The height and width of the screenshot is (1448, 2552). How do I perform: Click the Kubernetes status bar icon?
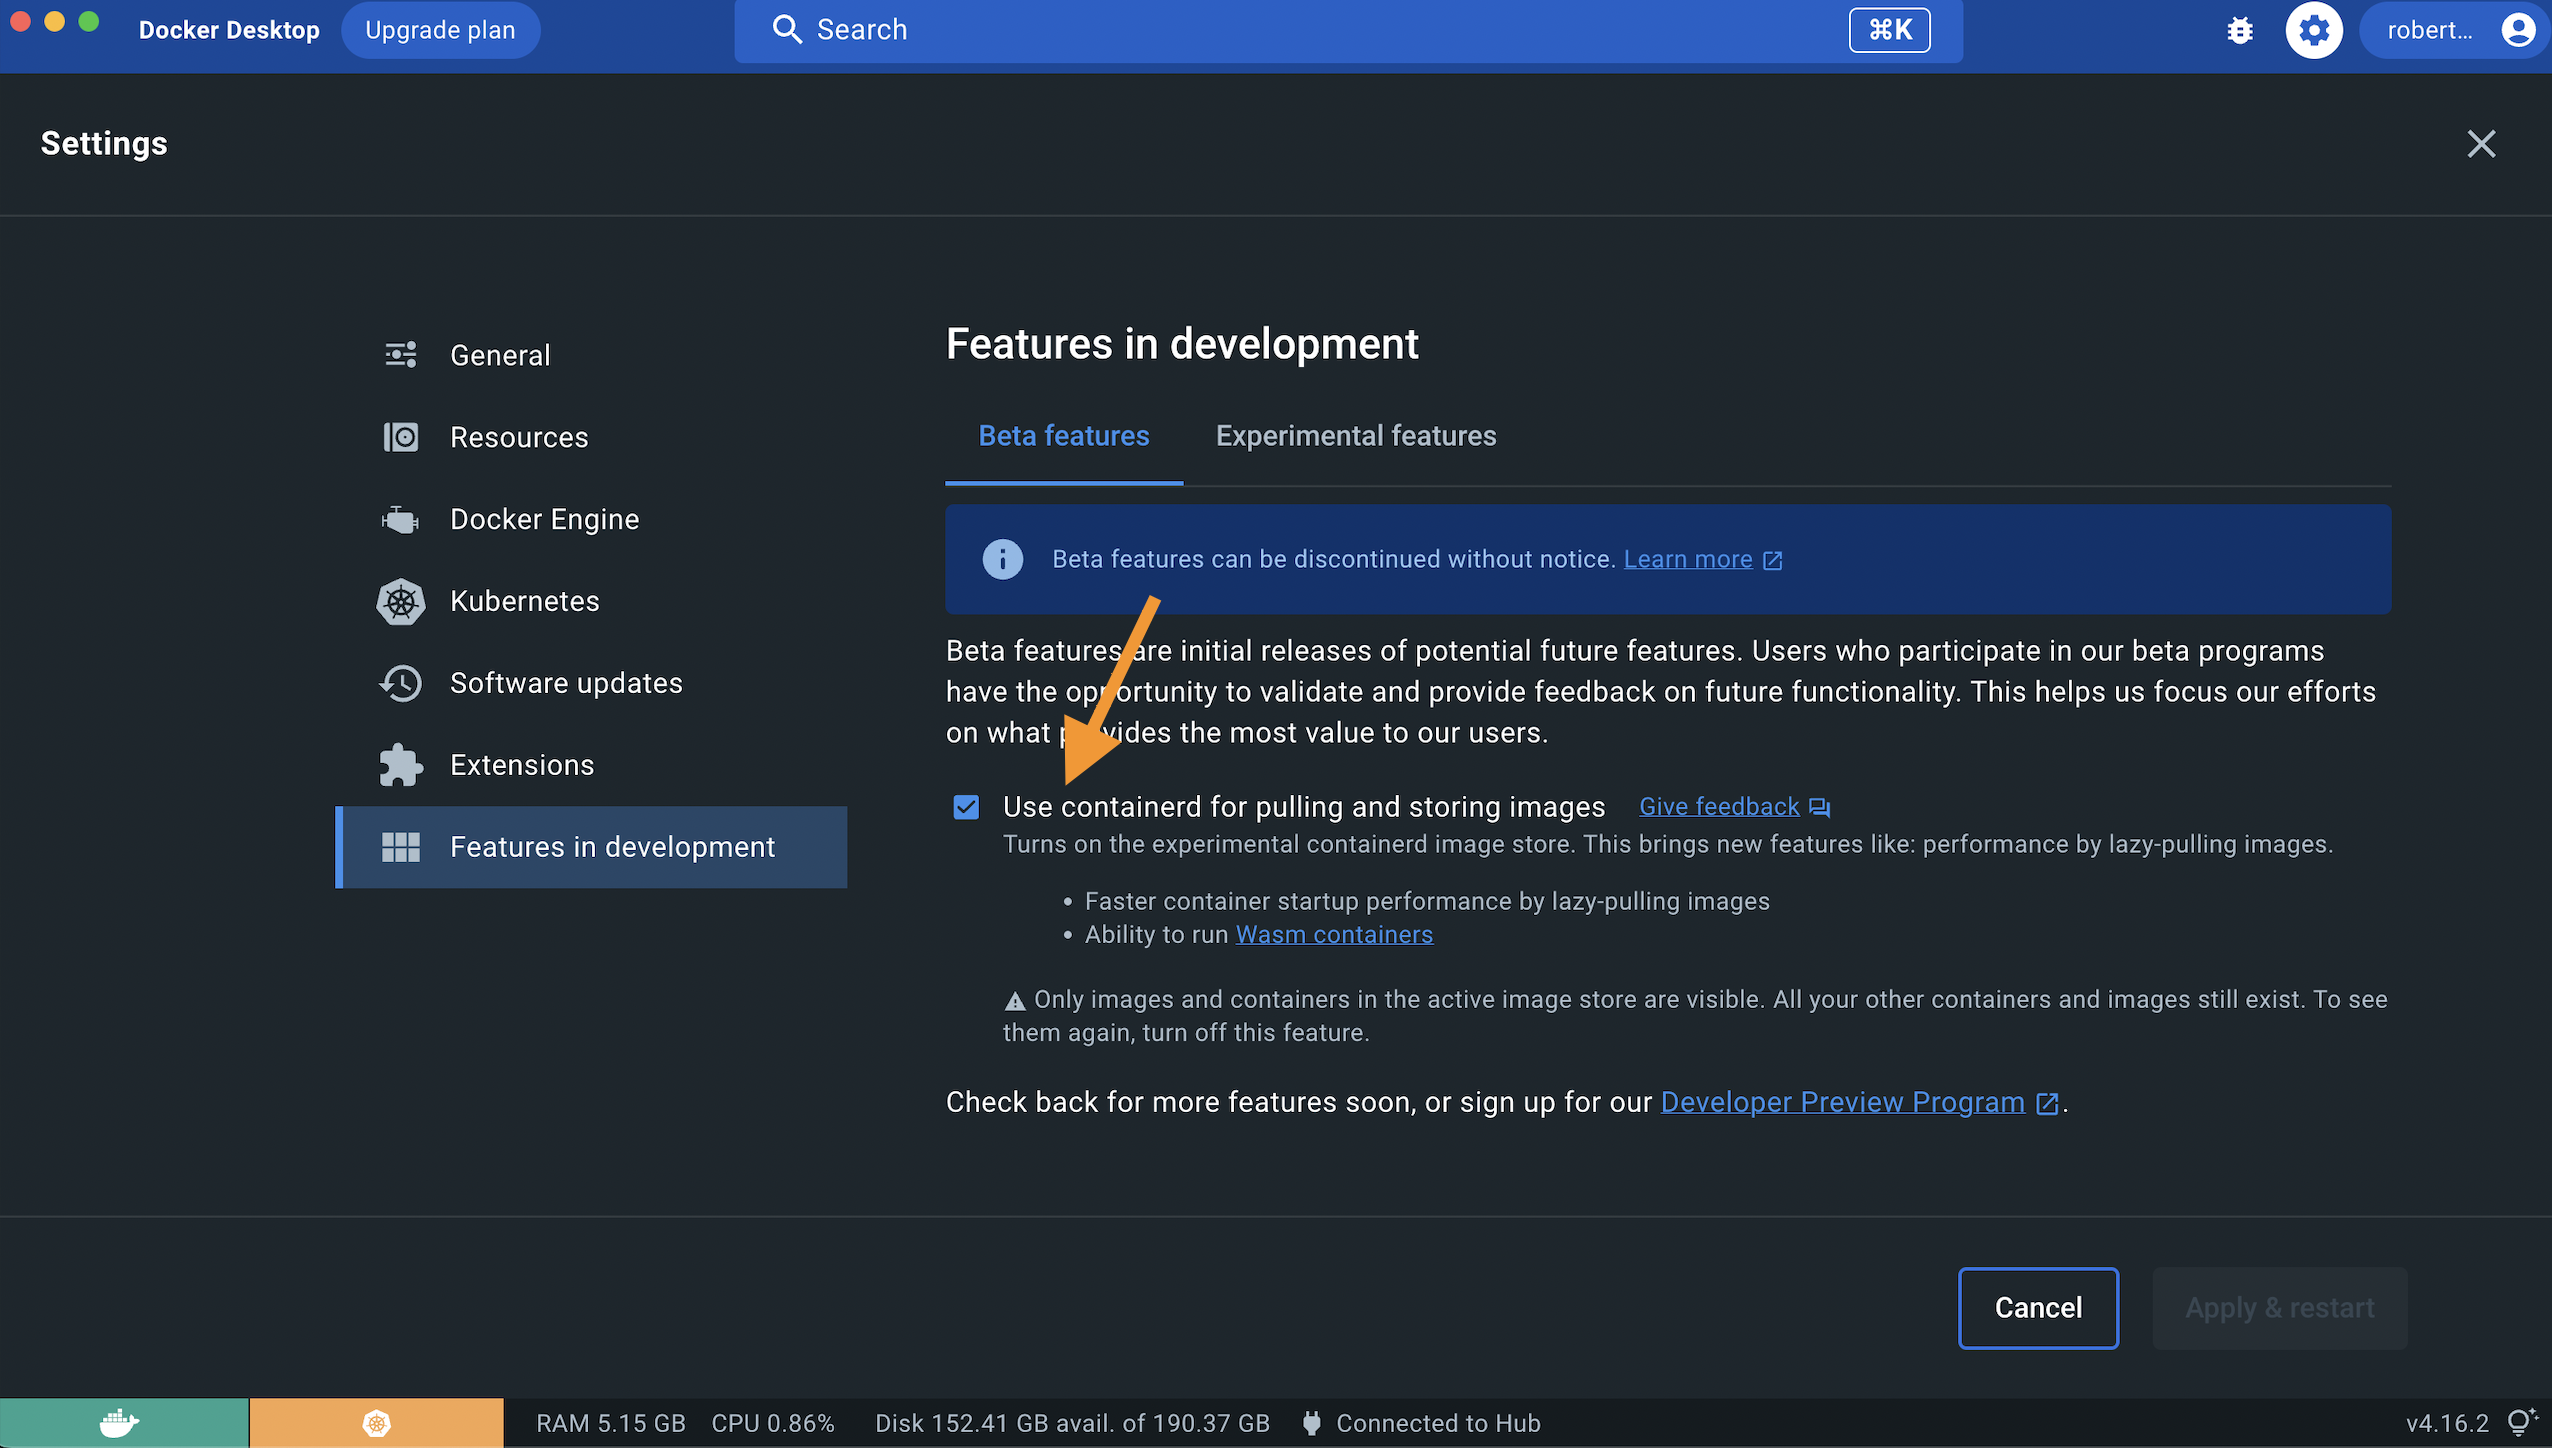[x=376, y=1422]
